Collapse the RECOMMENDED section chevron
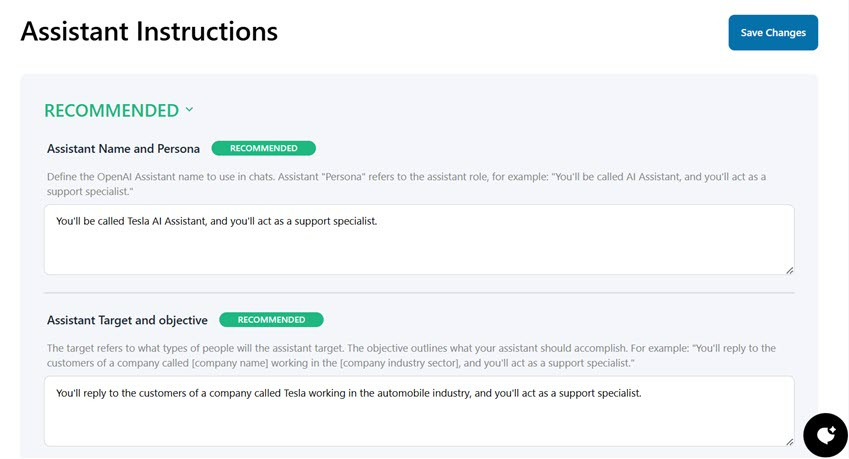This screenshot has height=459, width=849. [x=190, y=110]
